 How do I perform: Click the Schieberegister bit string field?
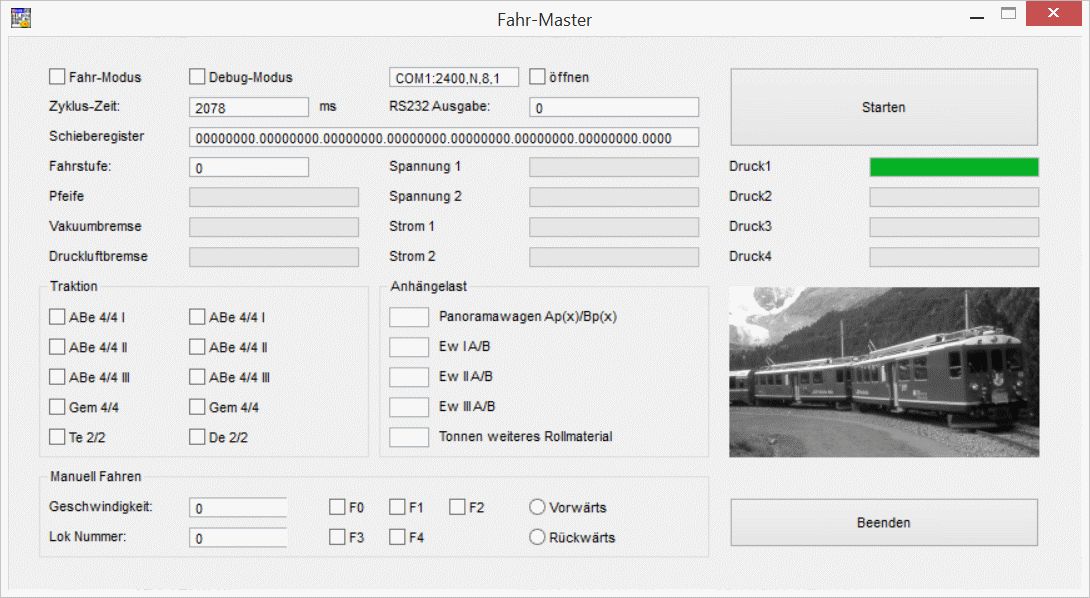tap(444, 138)
